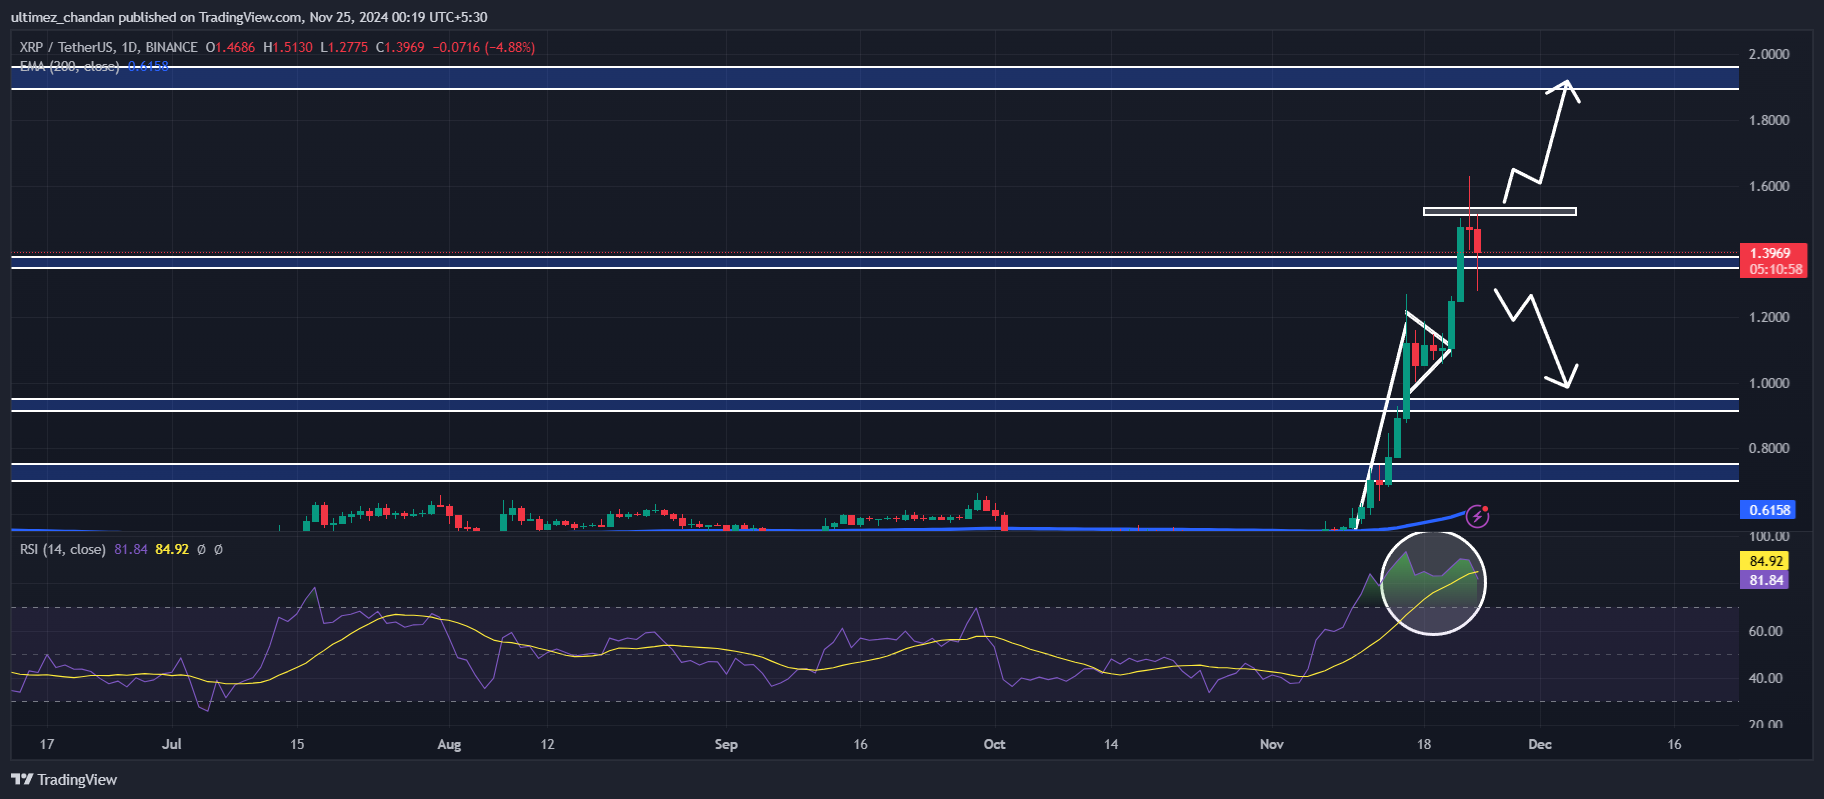Click the Nov label on the time axis
1824x799 pixels.
point(1271,744)
